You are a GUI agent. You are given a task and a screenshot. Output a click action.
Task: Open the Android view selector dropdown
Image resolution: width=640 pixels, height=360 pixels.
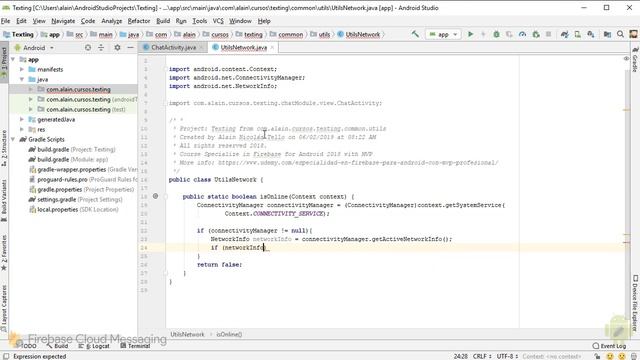pos(34,48)
